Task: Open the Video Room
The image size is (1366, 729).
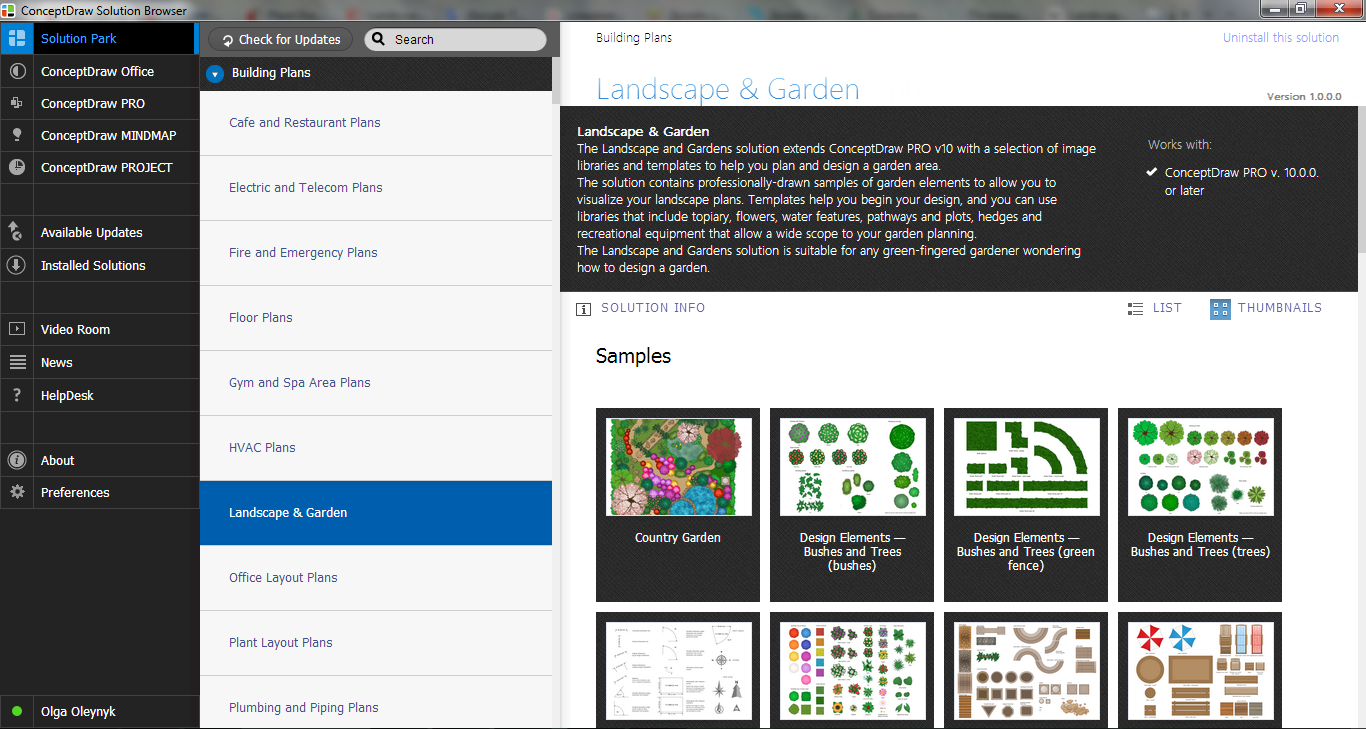Action: pos(99,329)
